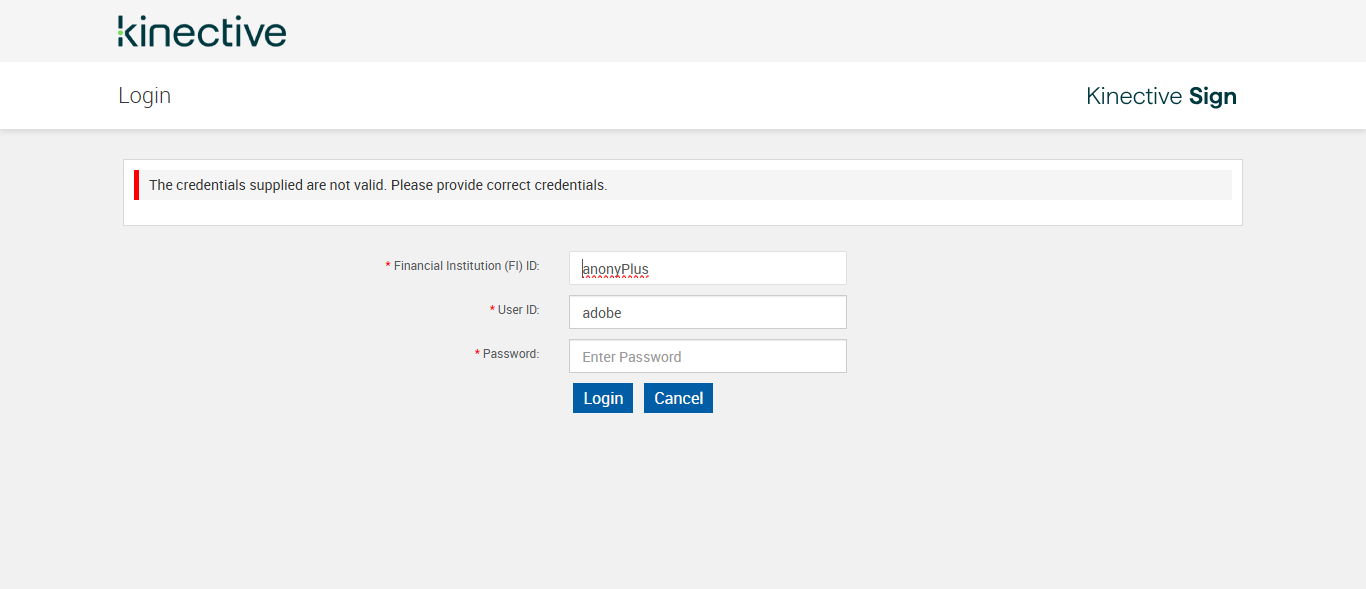
Task: Select the Enter Password field
Action: [x=707, y=356]
